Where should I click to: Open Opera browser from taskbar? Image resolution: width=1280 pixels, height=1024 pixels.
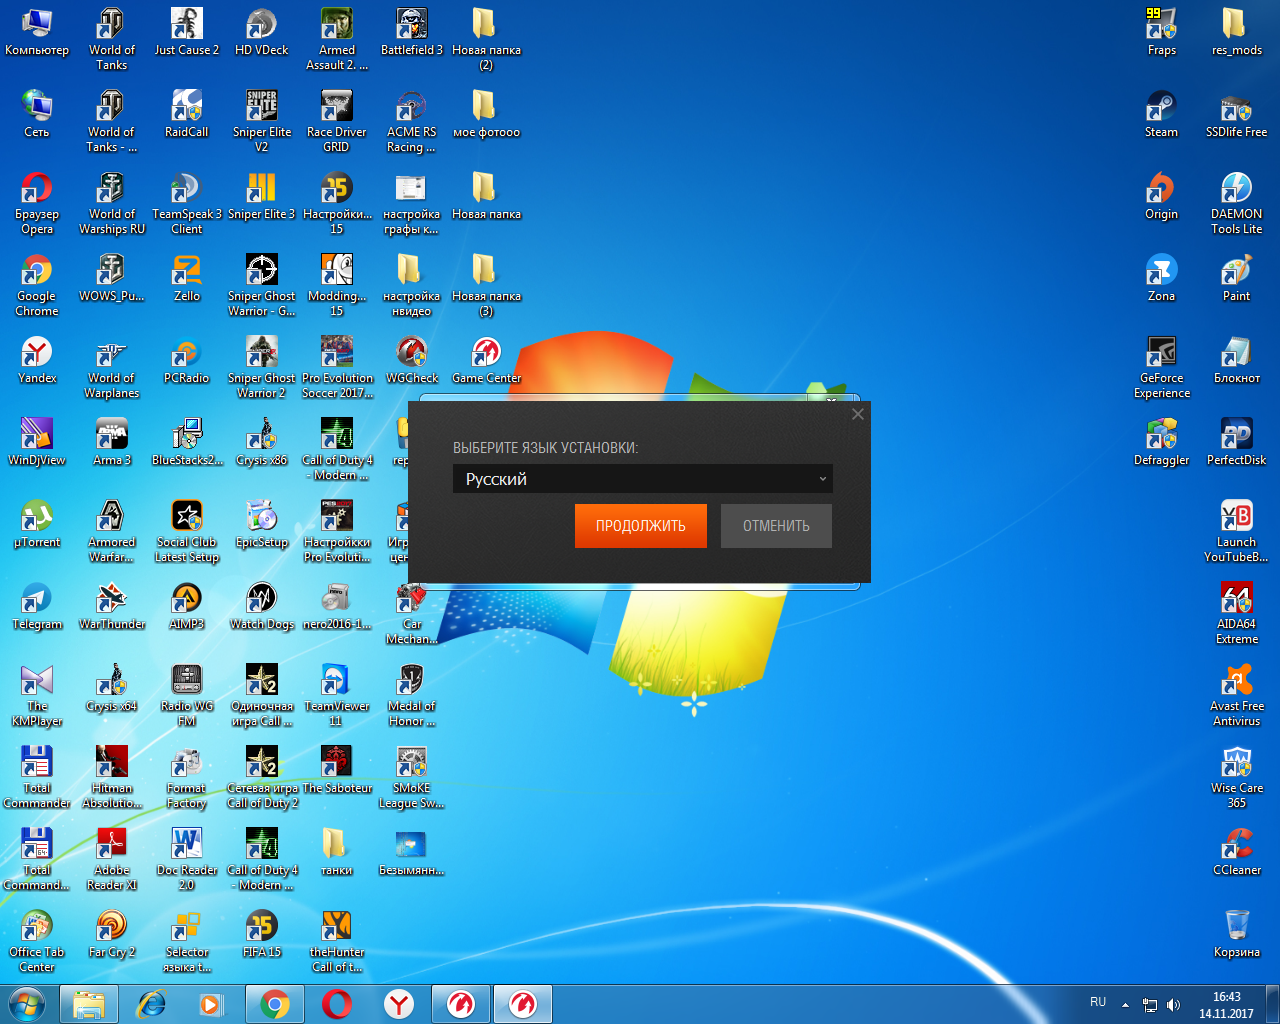point(337,1004)
